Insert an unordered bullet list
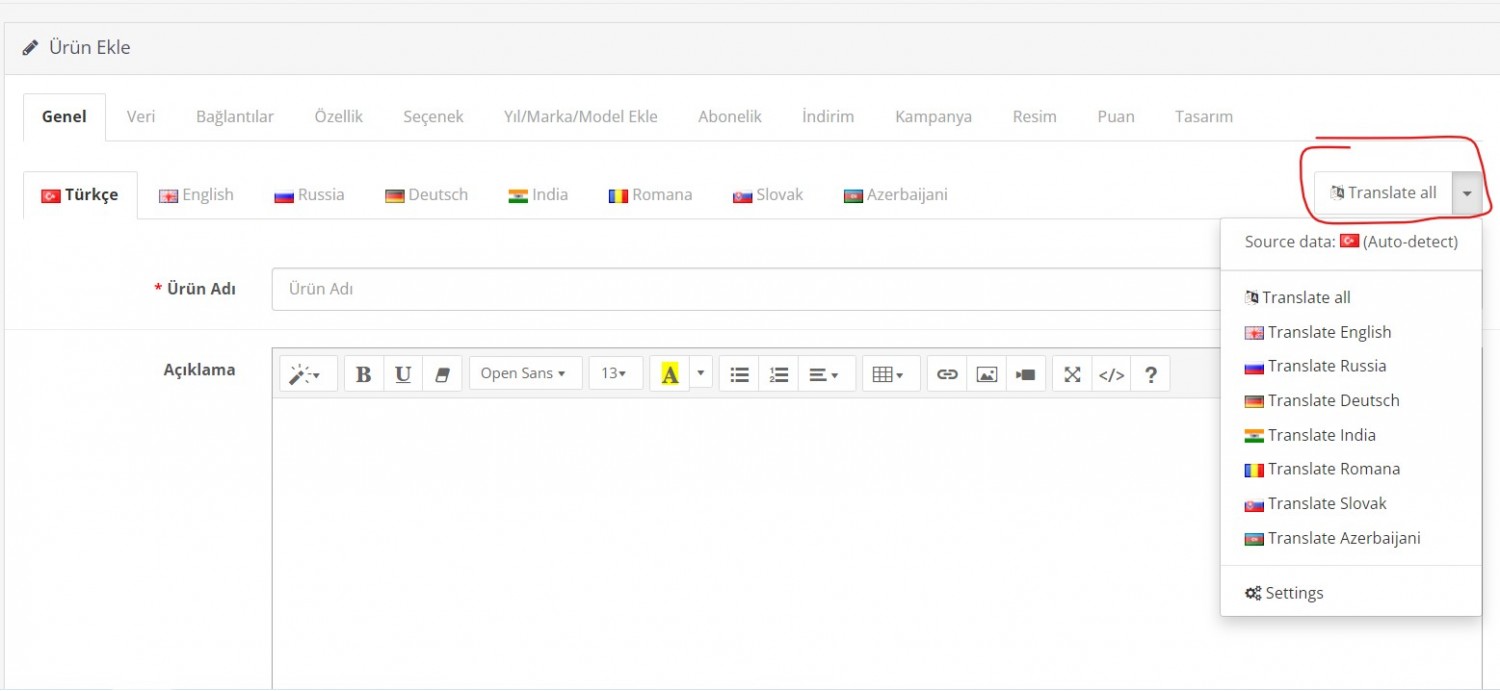Image resolution: width=1500 pixels, height=691 pixels. pyautogui.click(x=739, y=374)
